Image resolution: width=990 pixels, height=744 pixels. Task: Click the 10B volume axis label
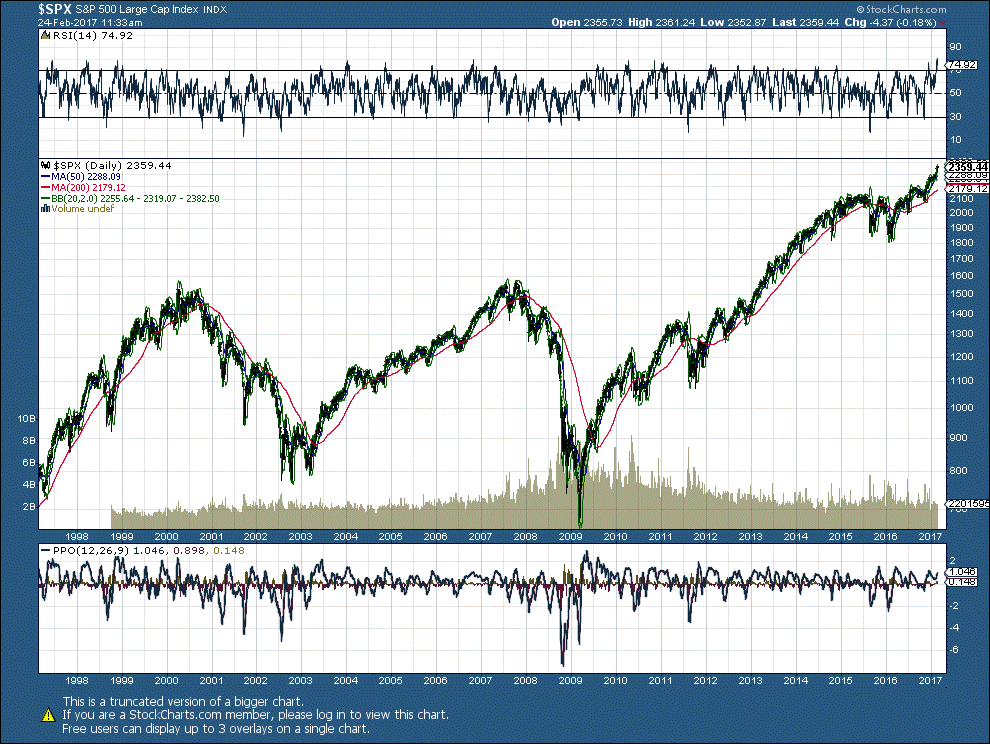pos(27,419)
